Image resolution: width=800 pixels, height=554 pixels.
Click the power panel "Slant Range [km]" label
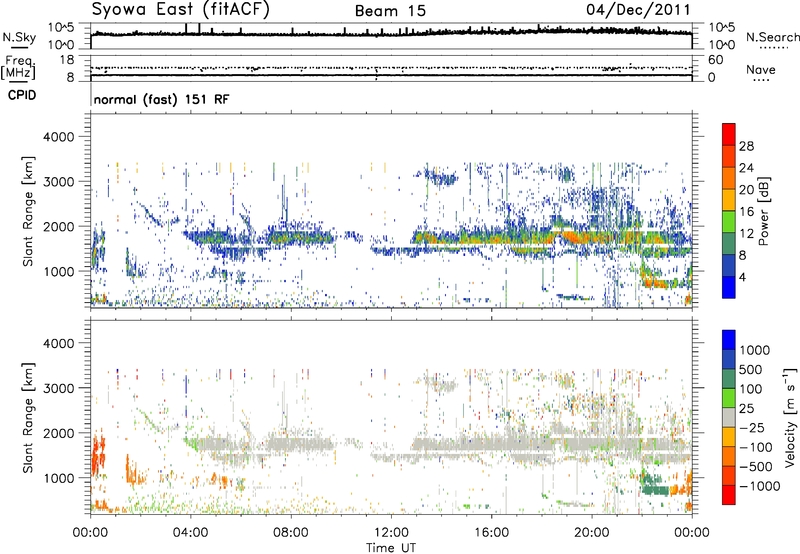click(28, 211)
